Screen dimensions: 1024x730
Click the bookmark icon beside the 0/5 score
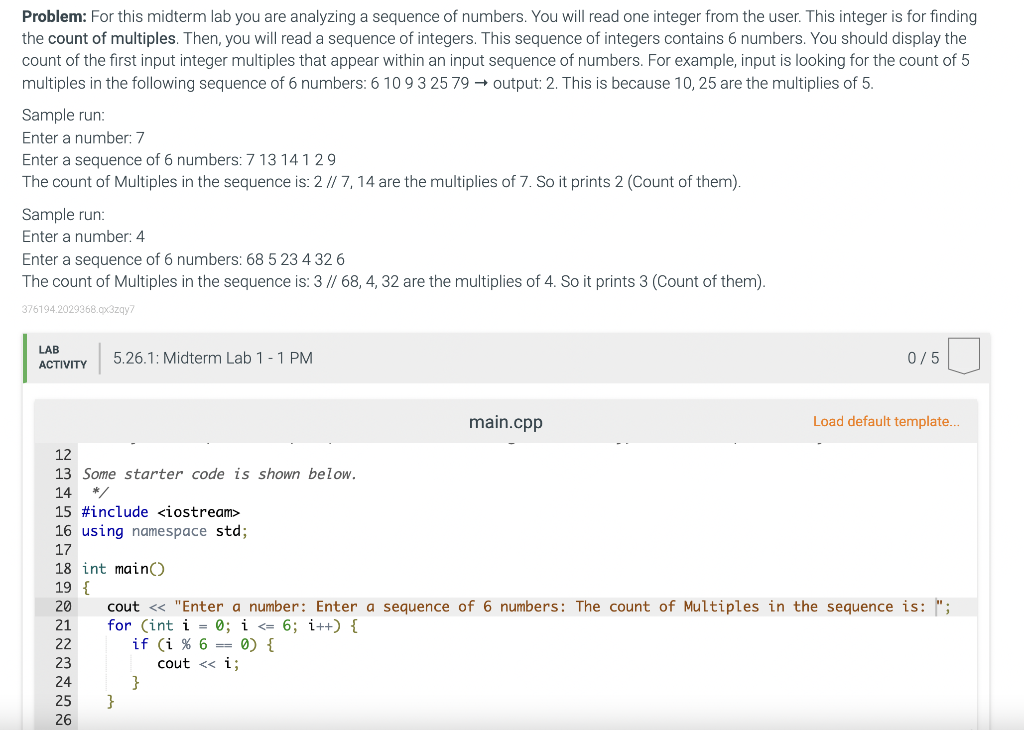click(x=962, y=356)
